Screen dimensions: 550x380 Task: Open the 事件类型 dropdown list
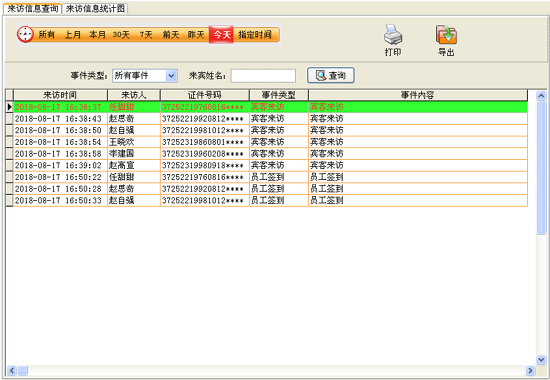tap(171, 75)
